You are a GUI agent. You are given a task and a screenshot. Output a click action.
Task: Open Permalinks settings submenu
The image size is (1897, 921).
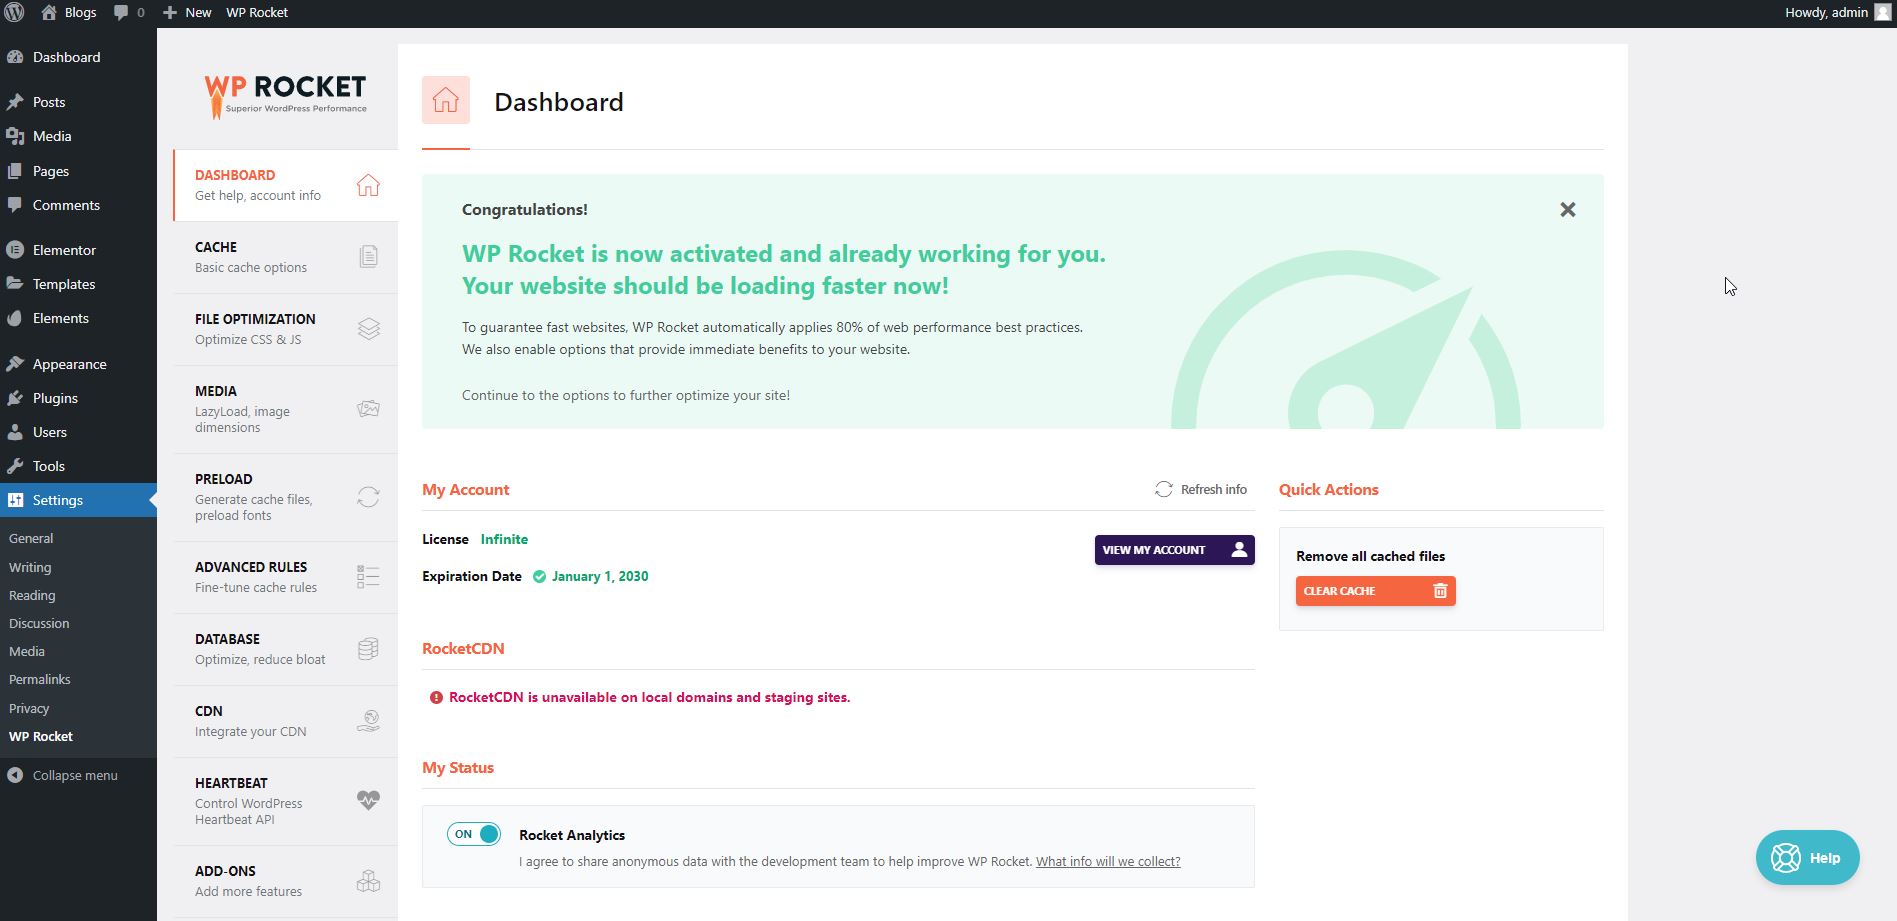click(x=40, y=679)
